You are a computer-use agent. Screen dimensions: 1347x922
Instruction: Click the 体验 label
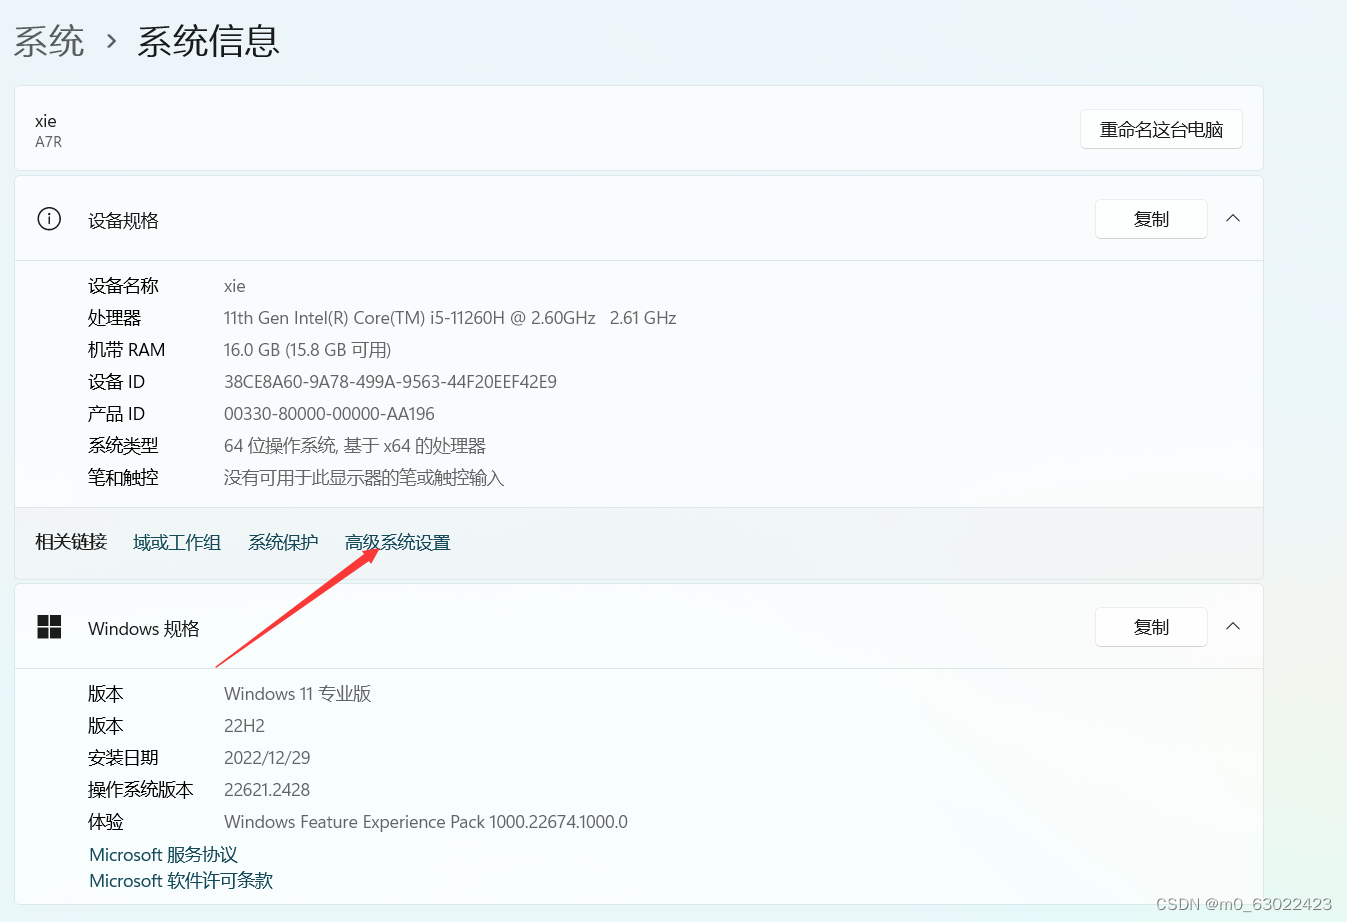click(x=106, y=822)
